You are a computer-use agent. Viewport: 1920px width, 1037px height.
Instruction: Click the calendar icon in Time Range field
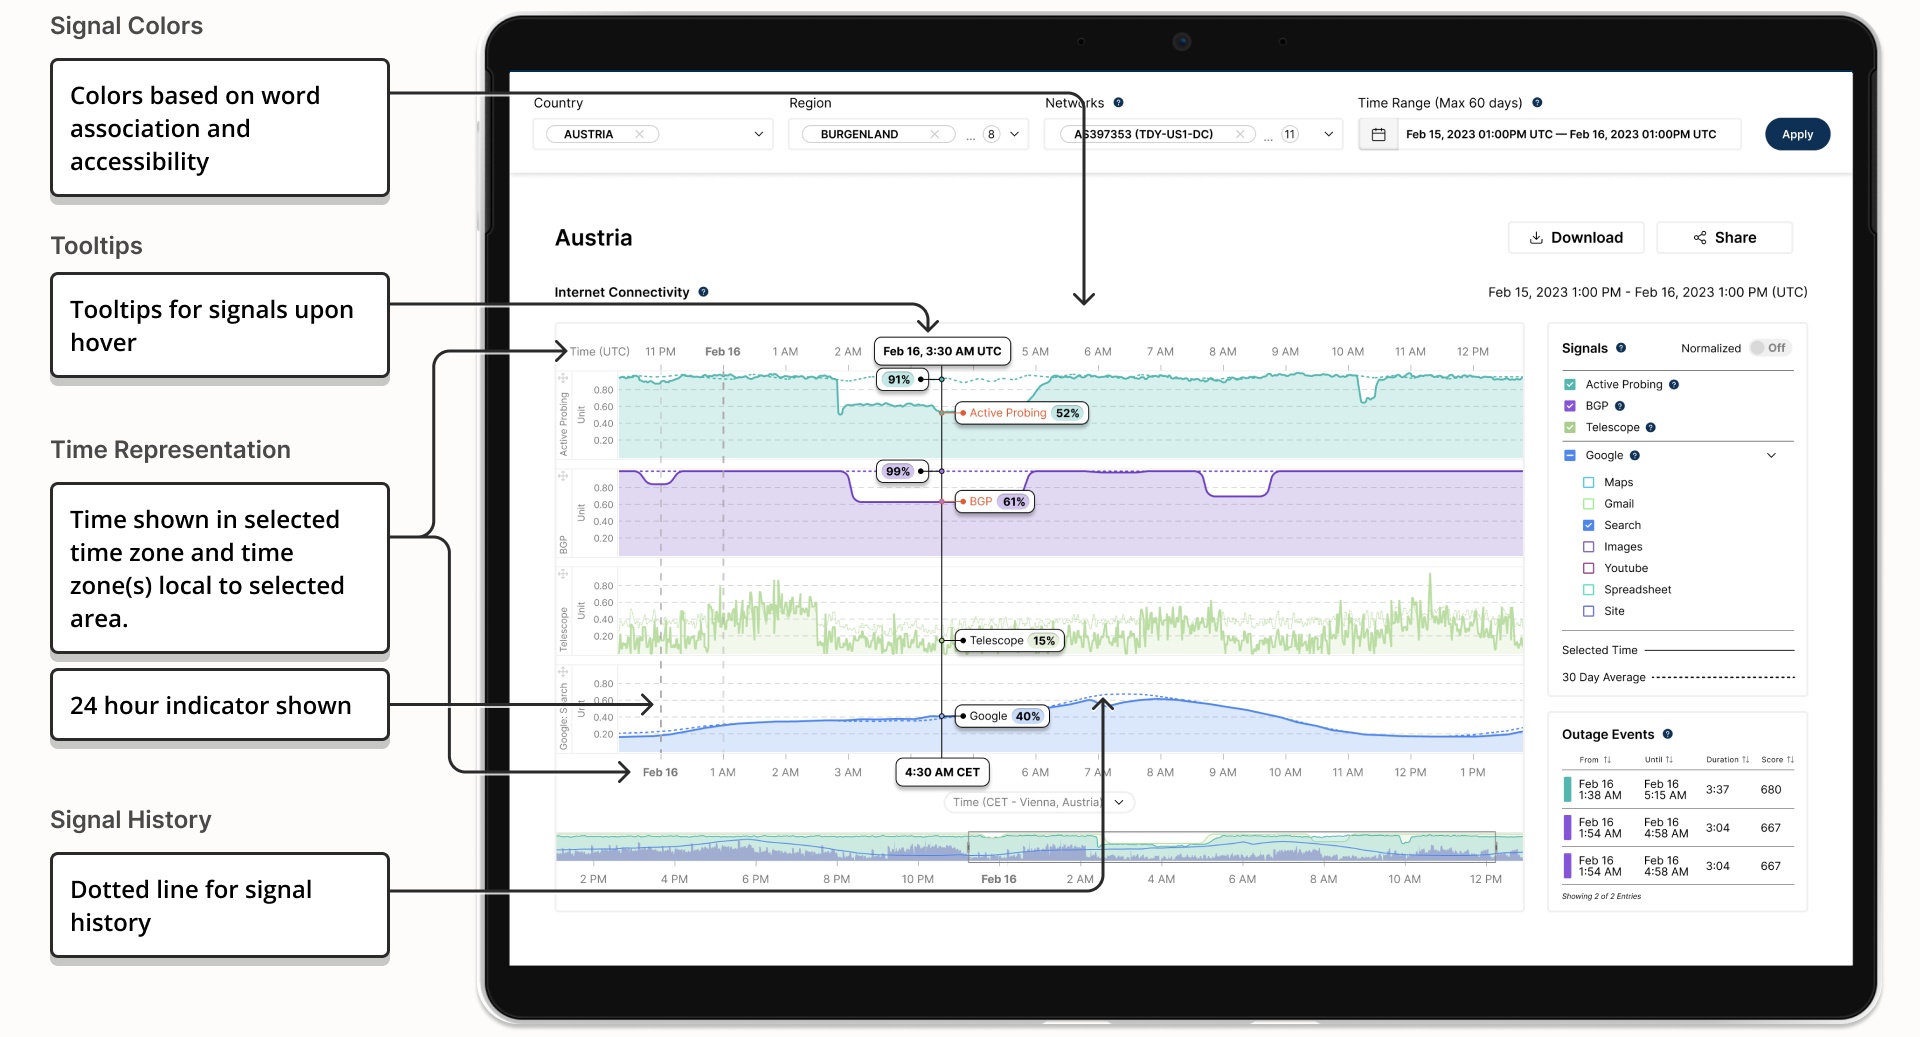(x=1378, y=134)
